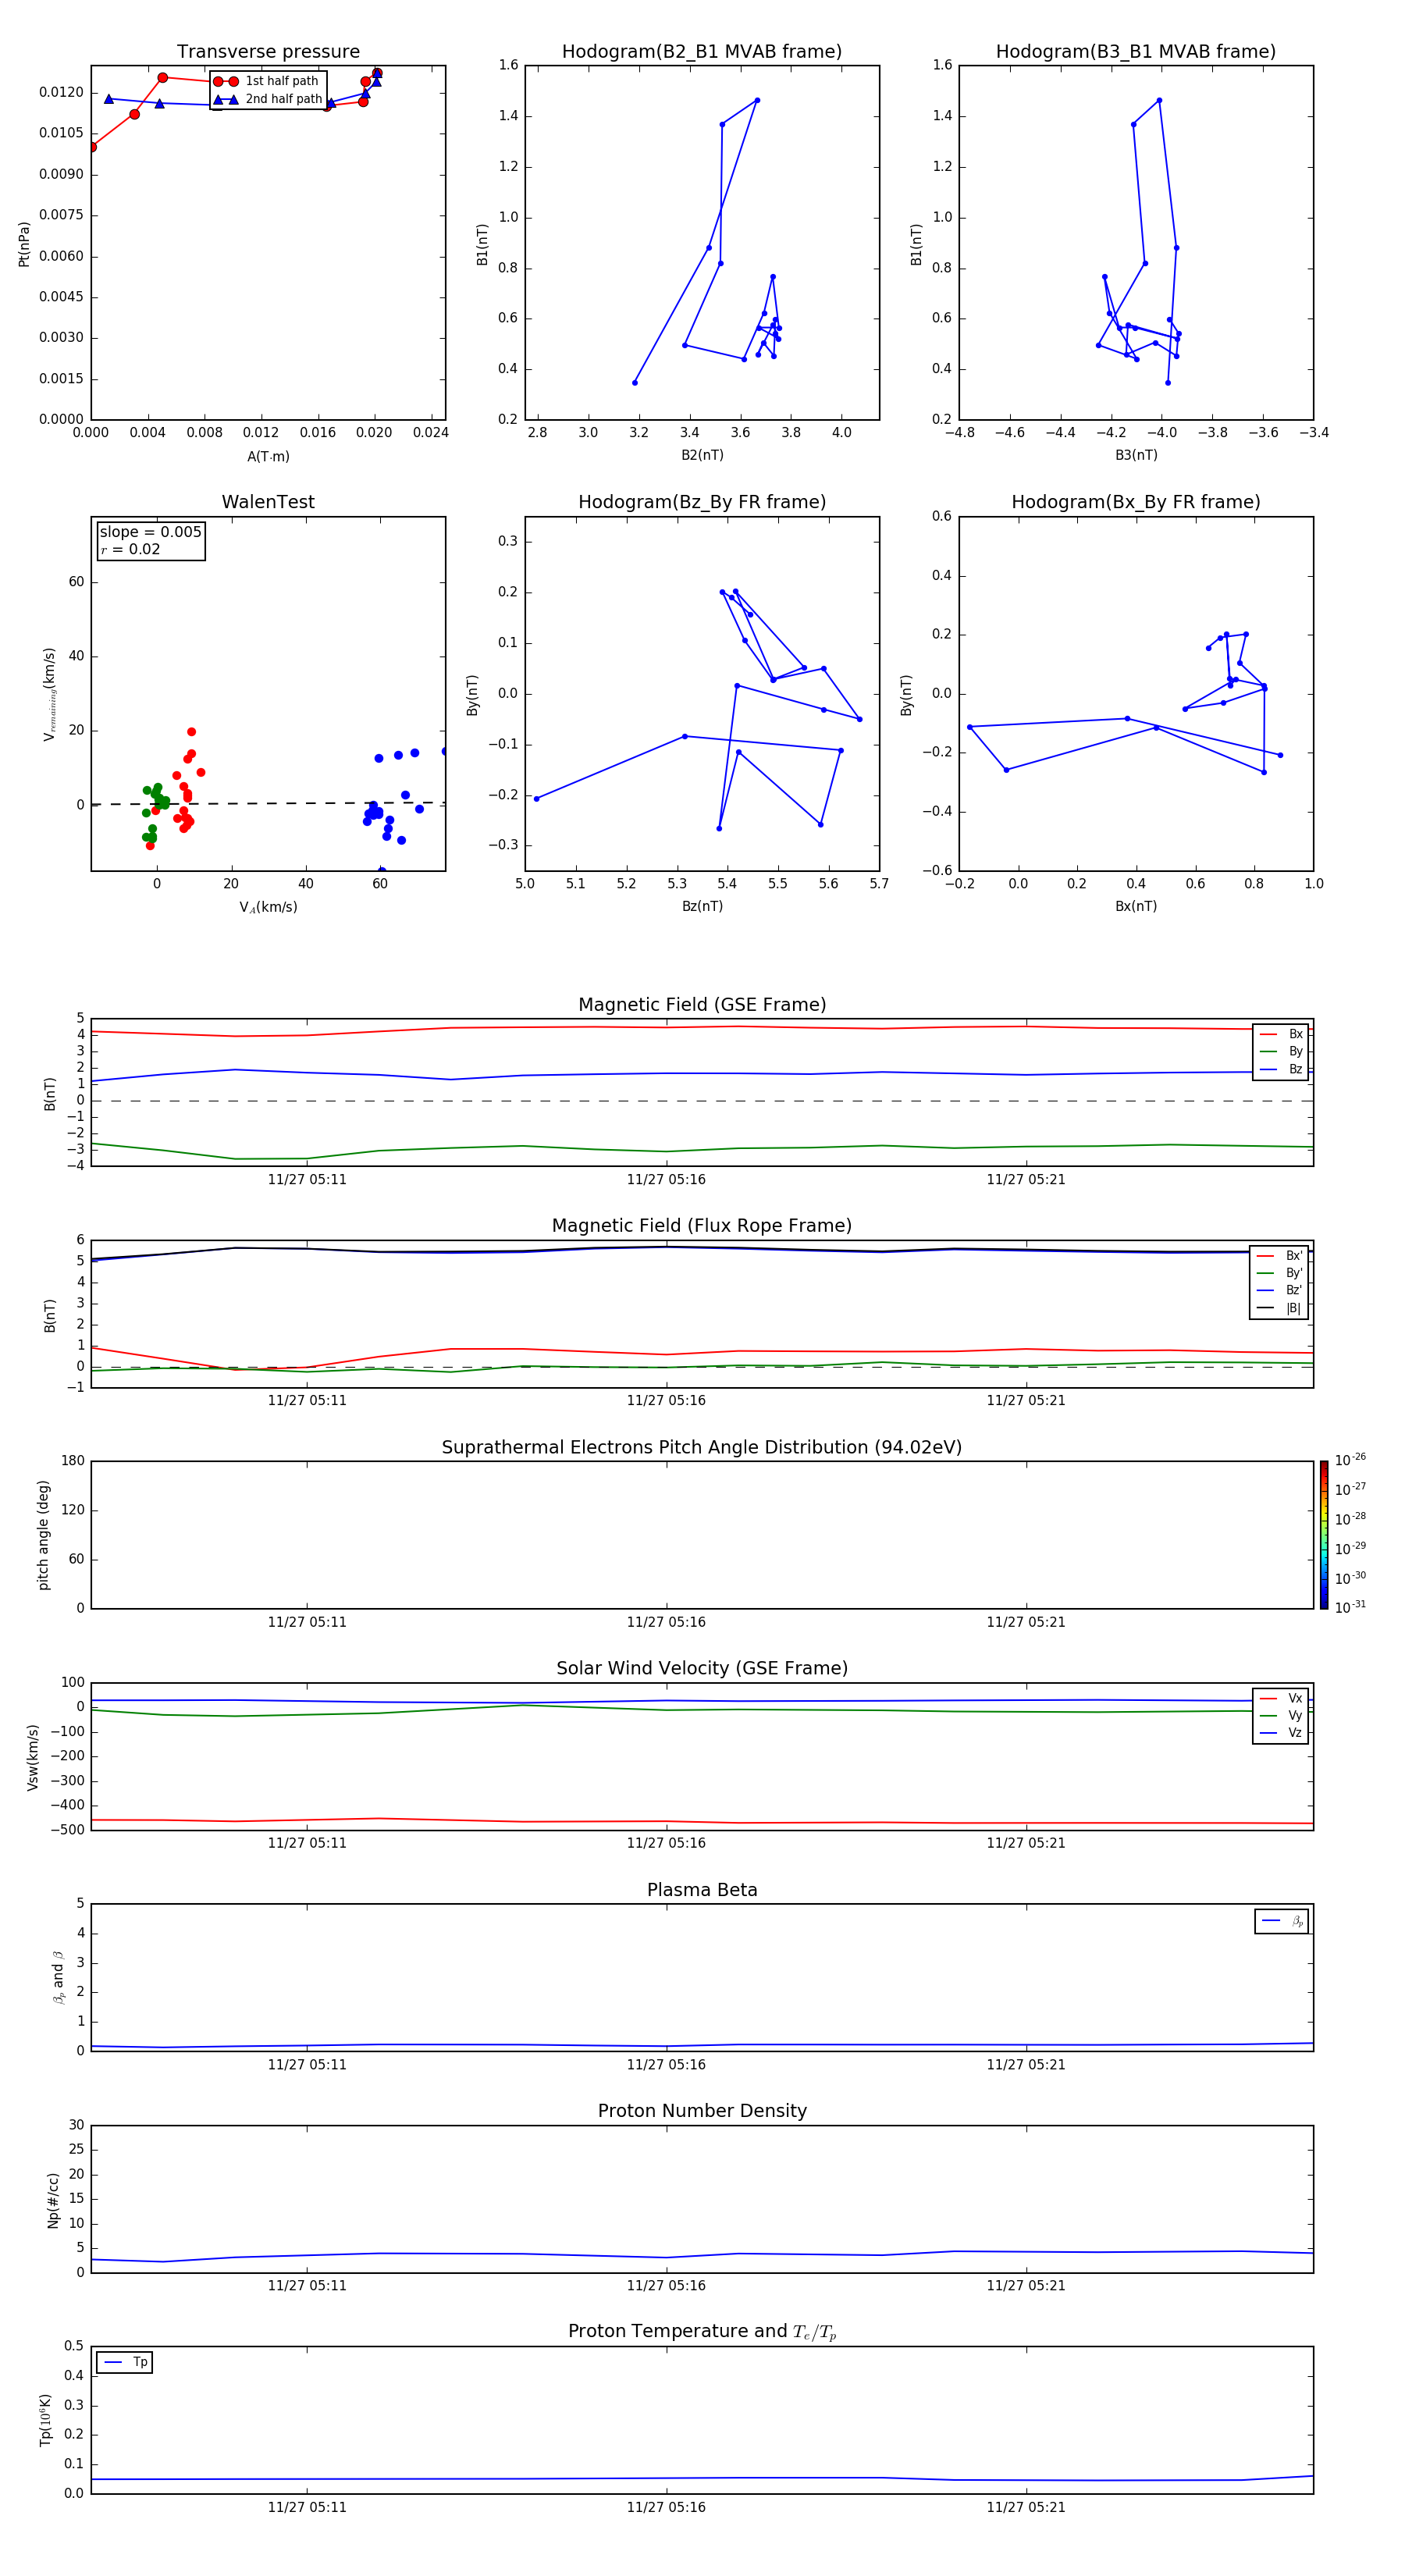
Task: Click the 'Magnetic Field (Flux Rope Frame)' title
Action: (x=702, y=1226)
